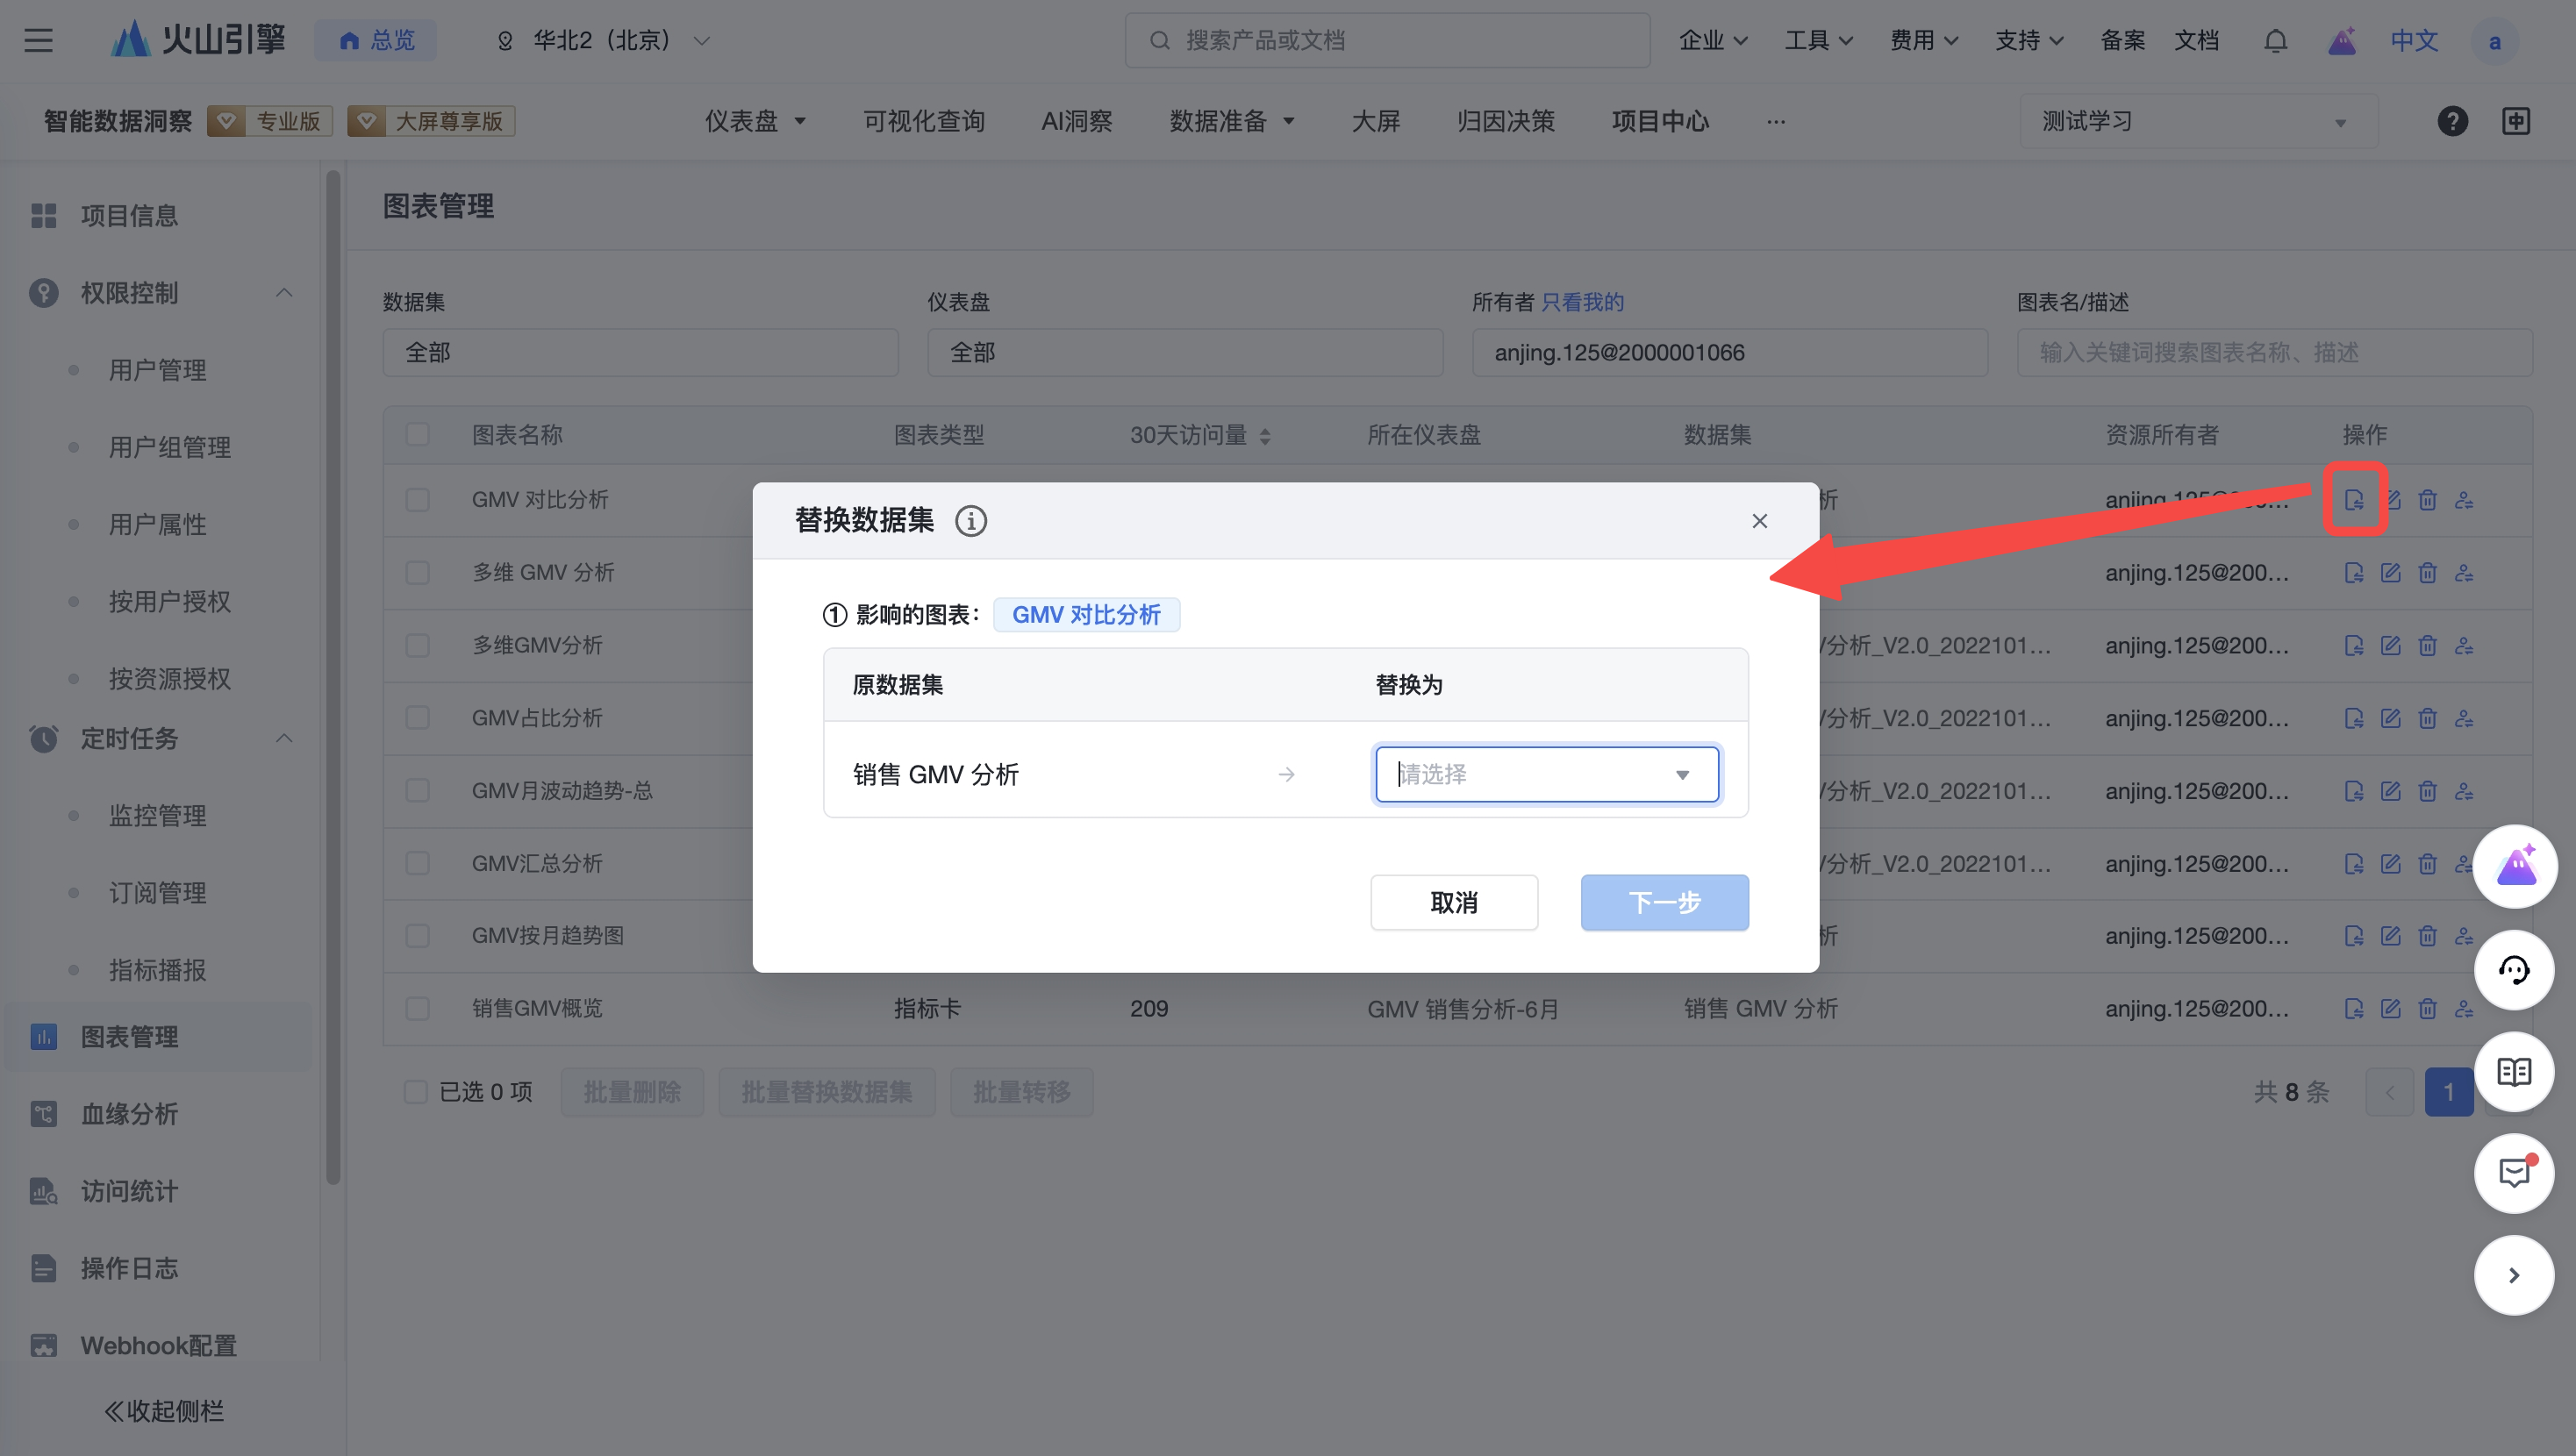Click the help question mark icon
This screenshot has height=1456, width=2576.
[2452, 121]
